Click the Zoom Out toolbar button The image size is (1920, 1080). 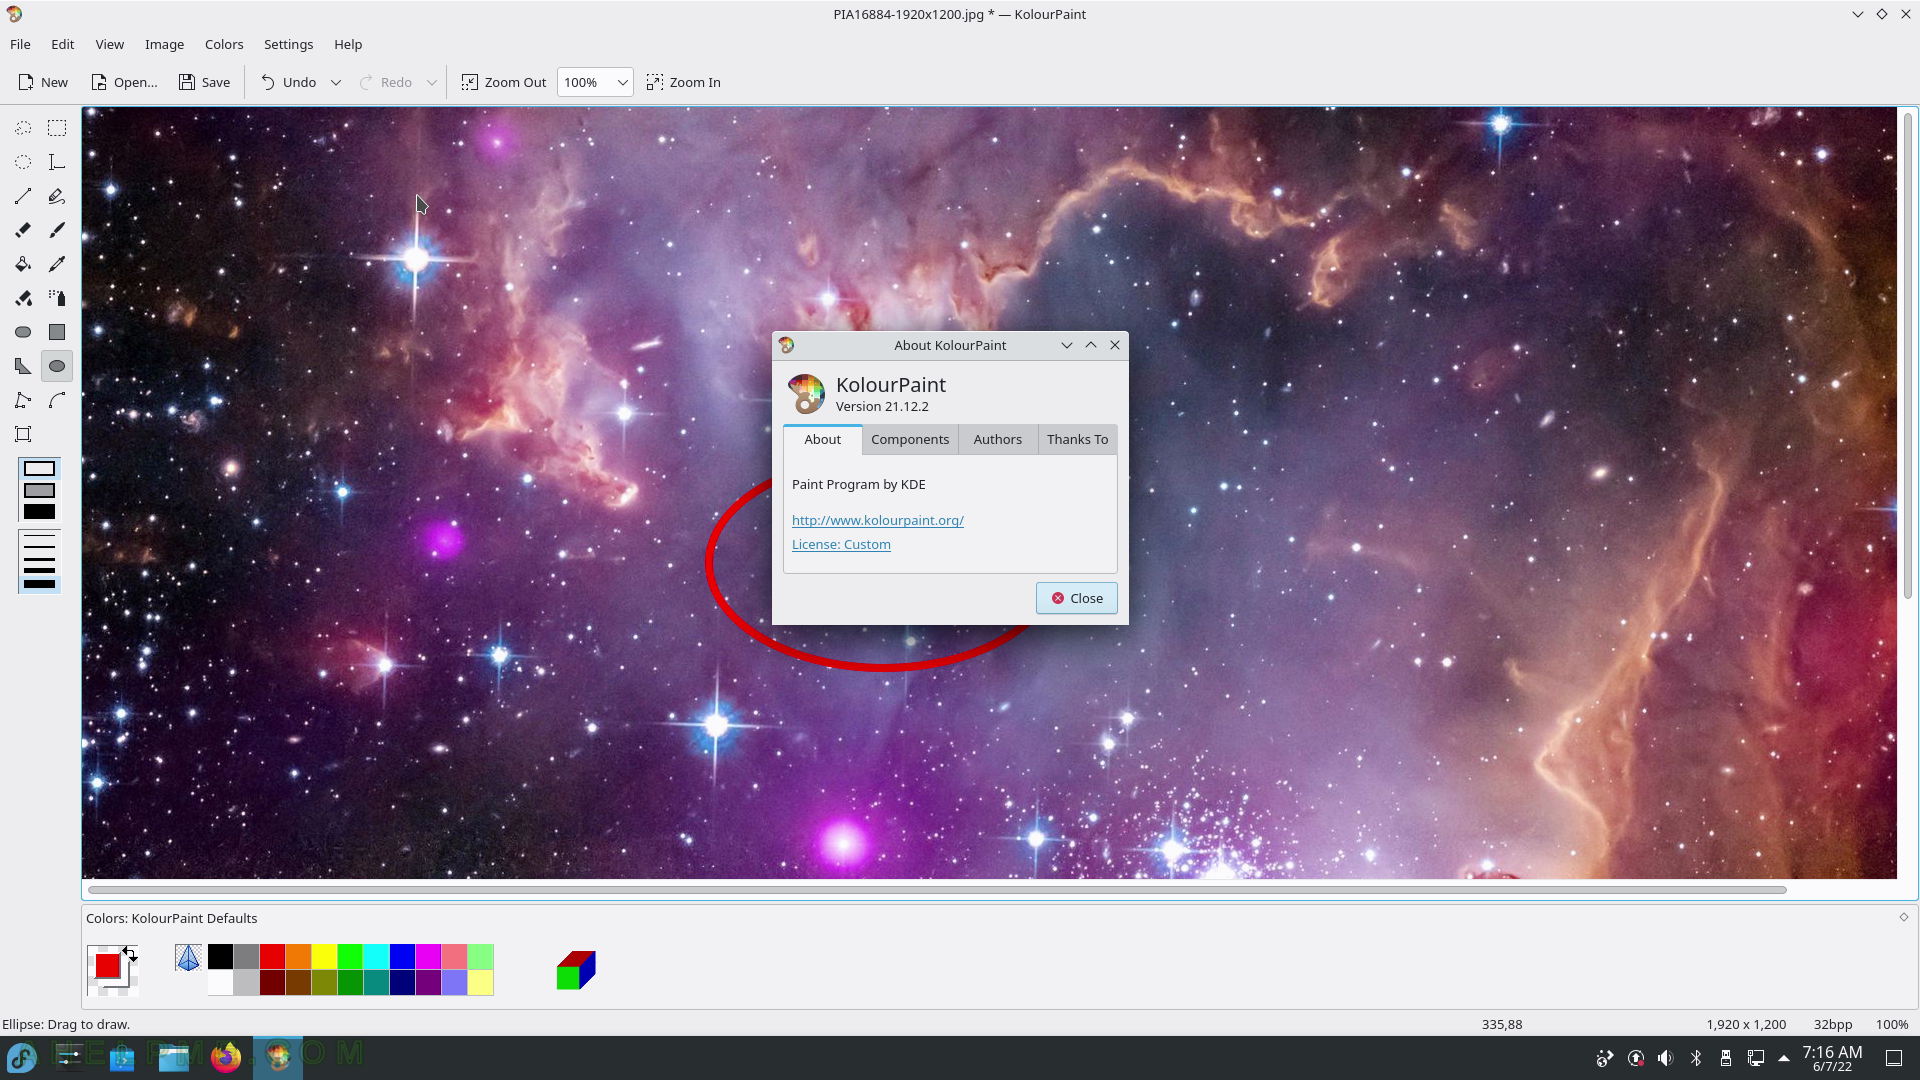(503, 82)
